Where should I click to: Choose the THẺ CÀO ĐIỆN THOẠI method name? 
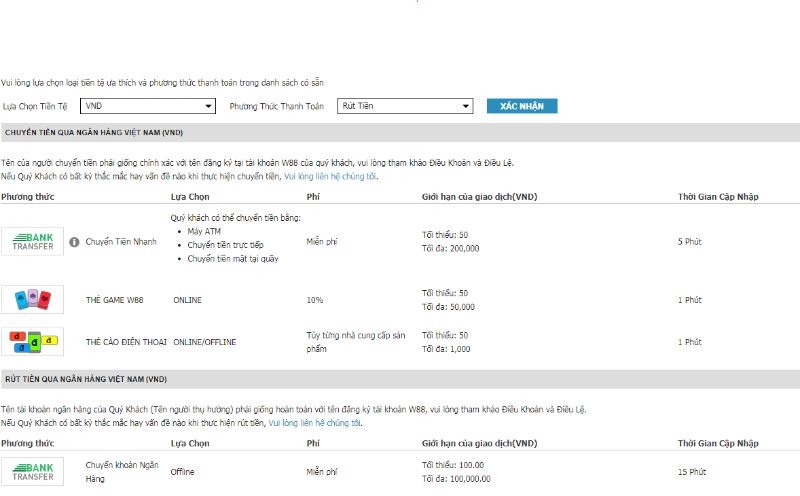(x=126, y=342)
